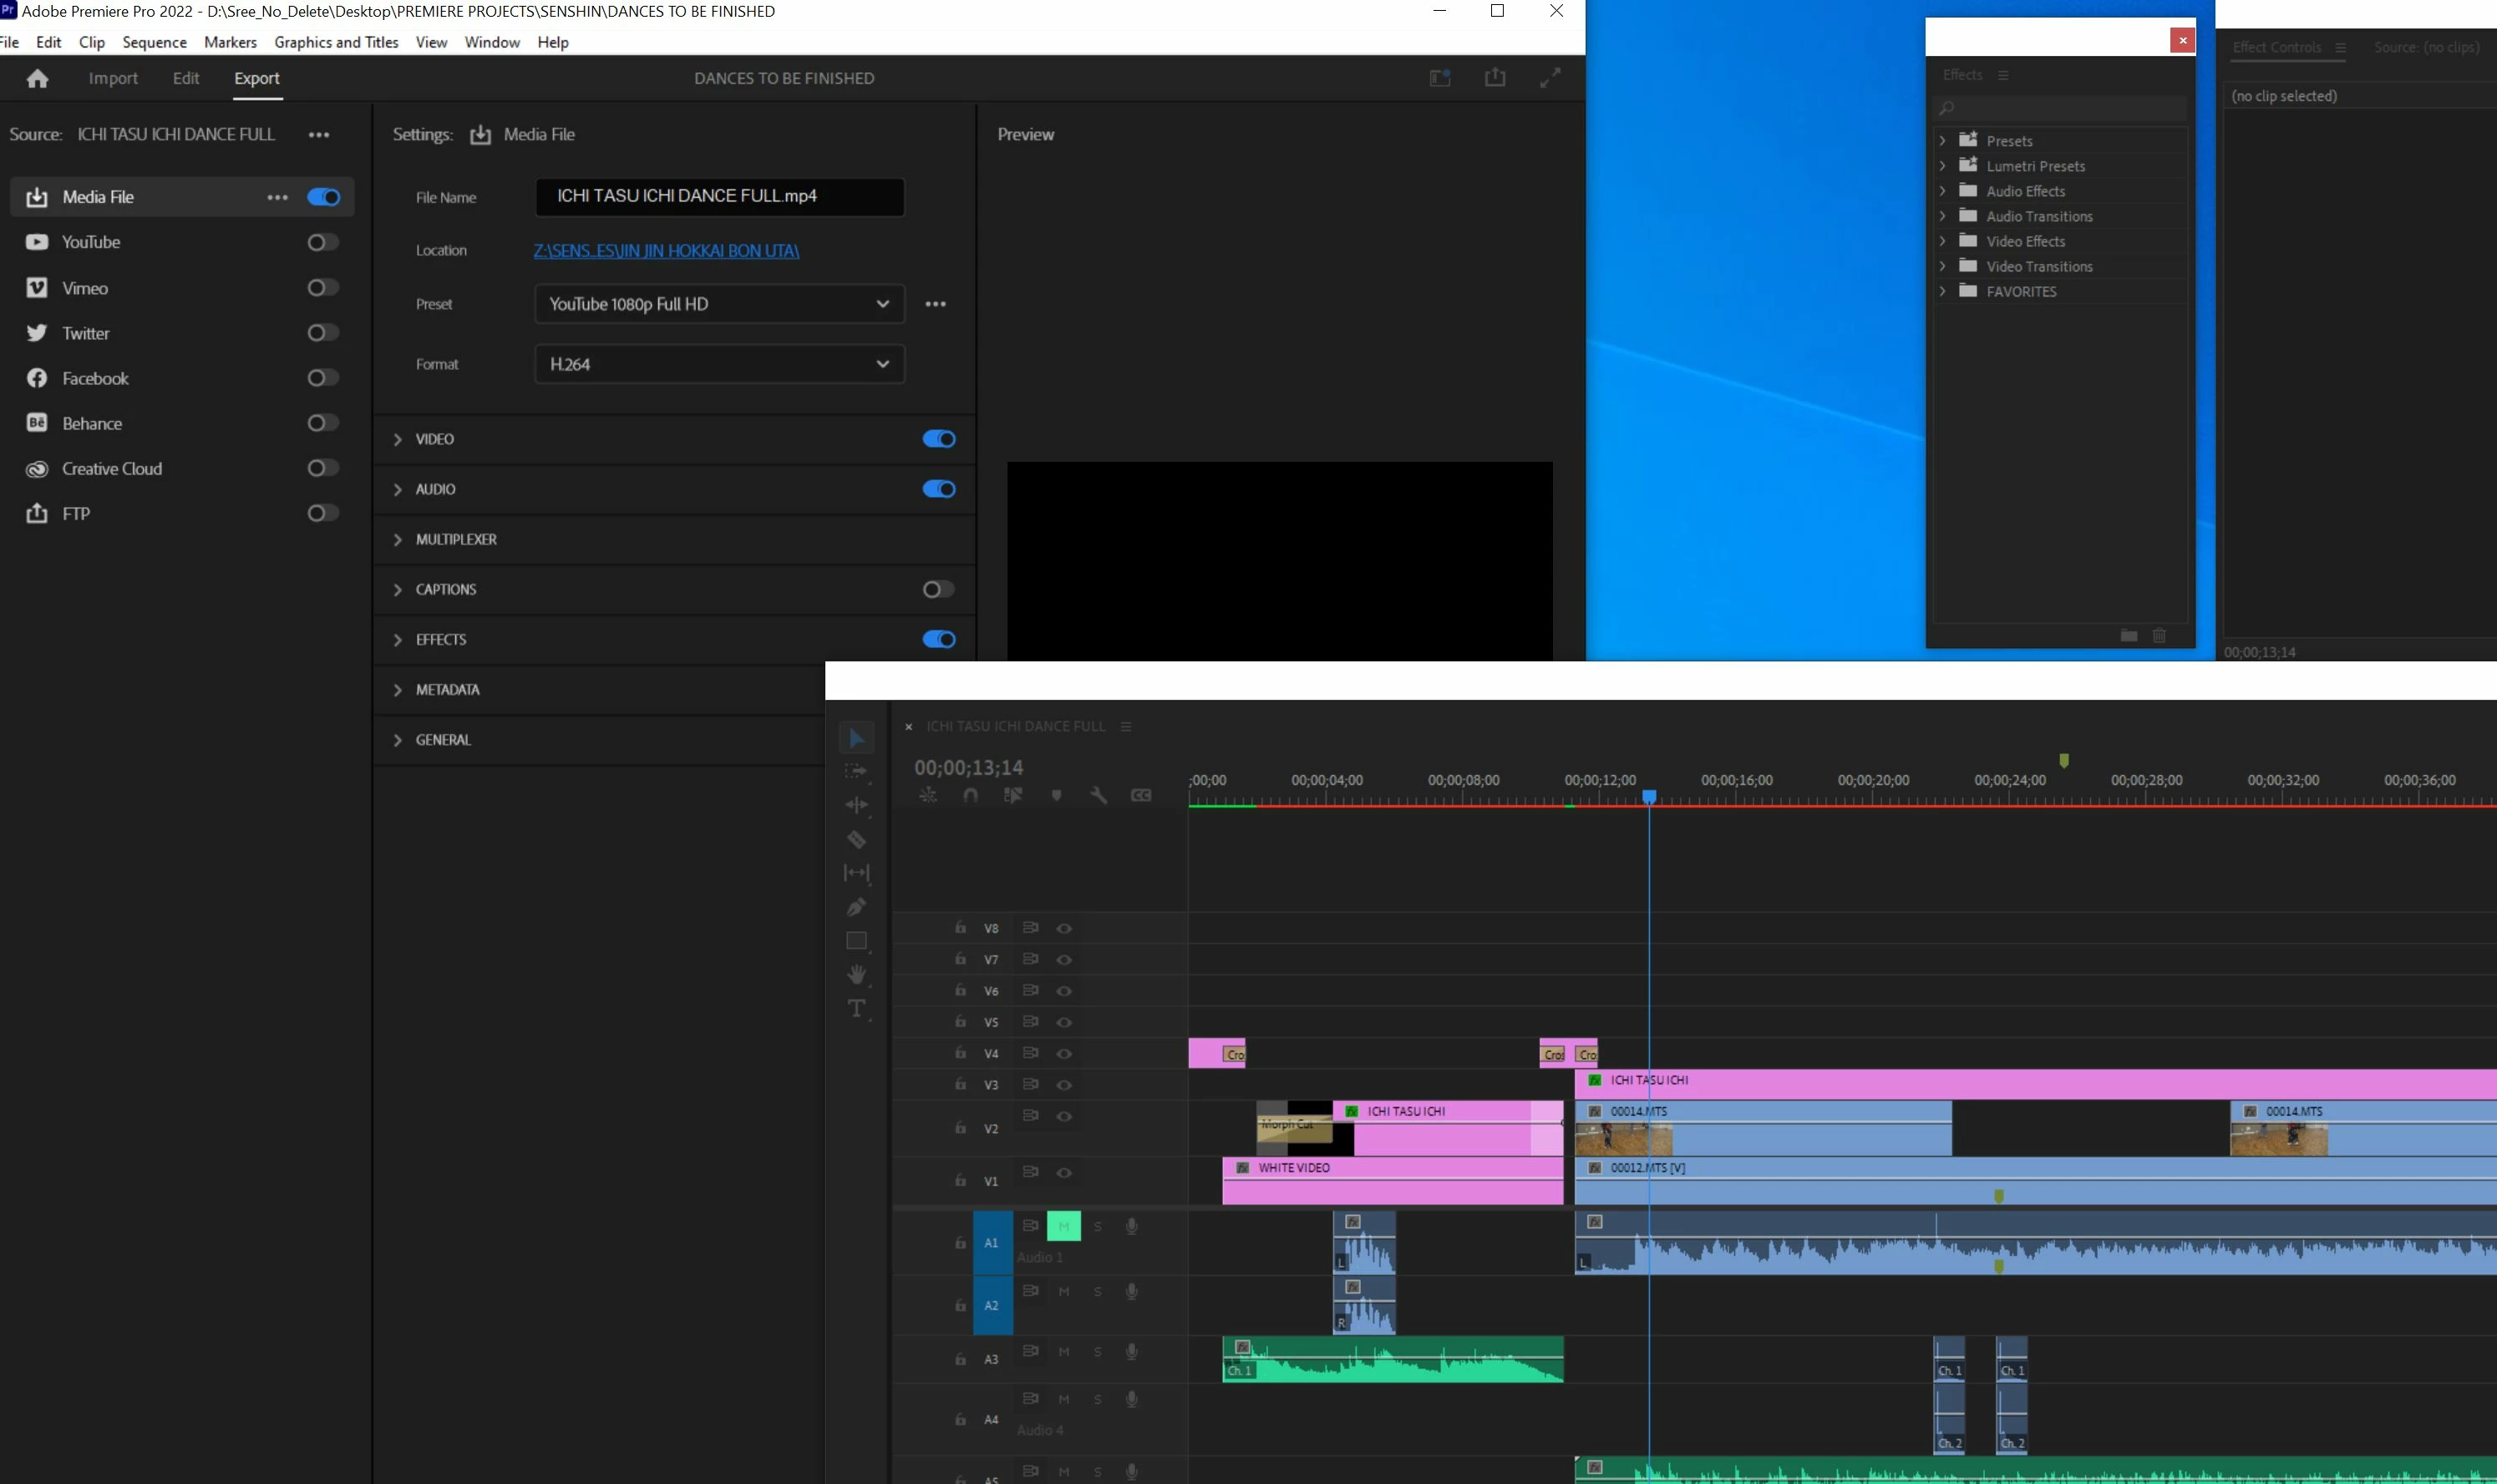Open timeline wrench display settings

1098,795
